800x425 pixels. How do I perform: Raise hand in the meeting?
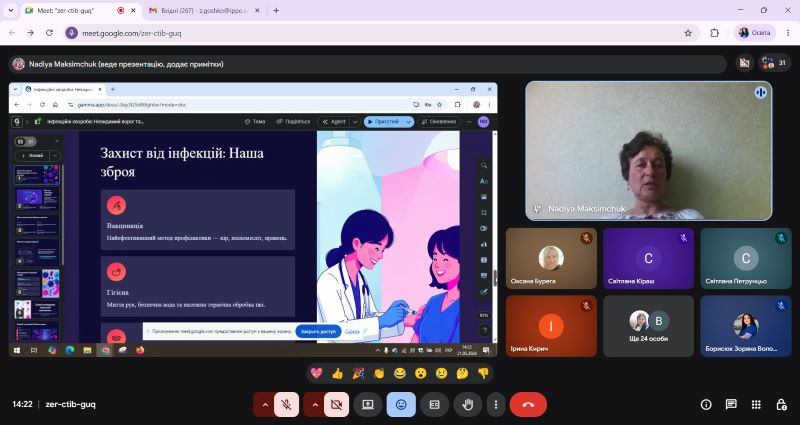tap(467, 405)
